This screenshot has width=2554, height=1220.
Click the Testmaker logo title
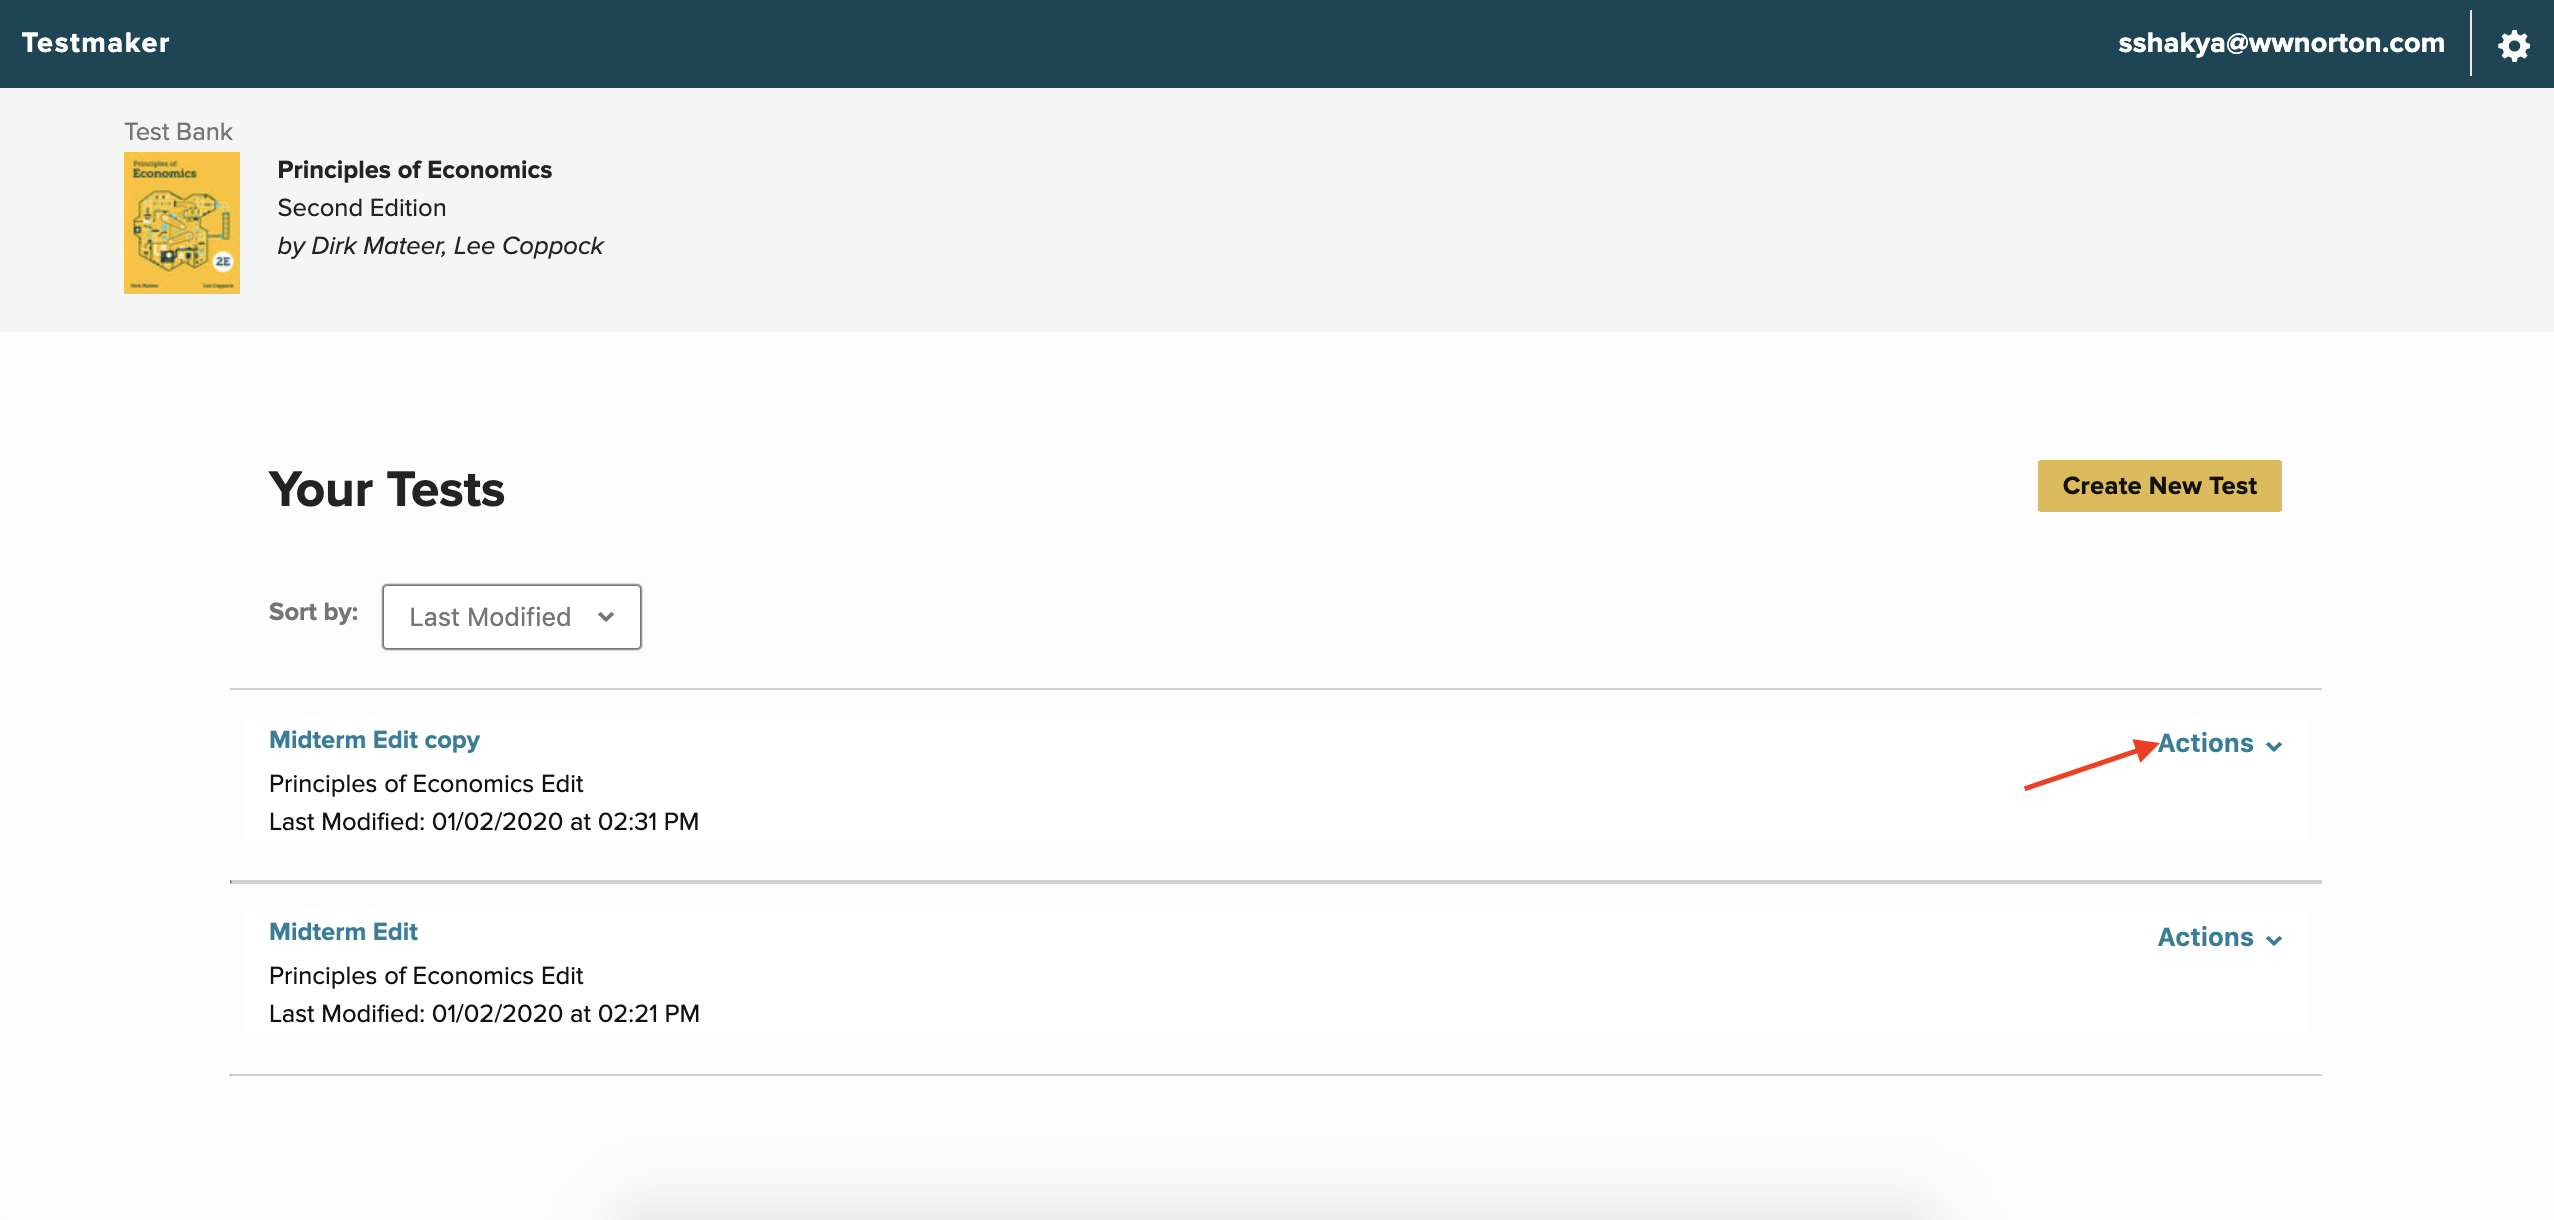[96, 43]
